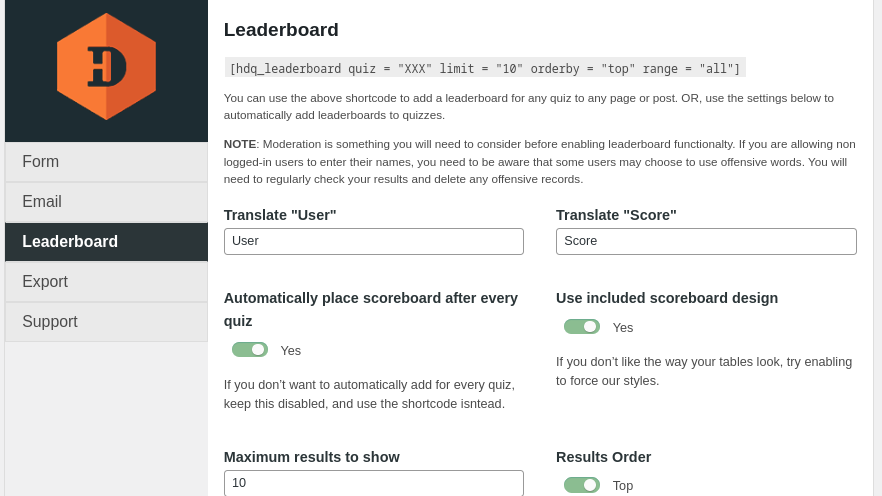Click the Maximum results to show label
The height and width of the screenshot is (496, 882).
311,457
